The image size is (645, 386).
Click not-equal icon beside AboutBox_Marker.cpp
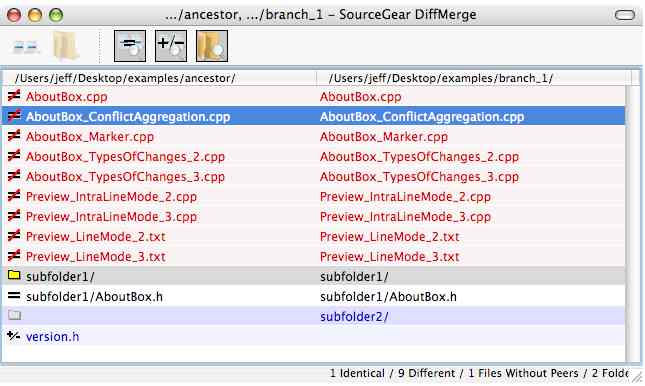(14, 136)
